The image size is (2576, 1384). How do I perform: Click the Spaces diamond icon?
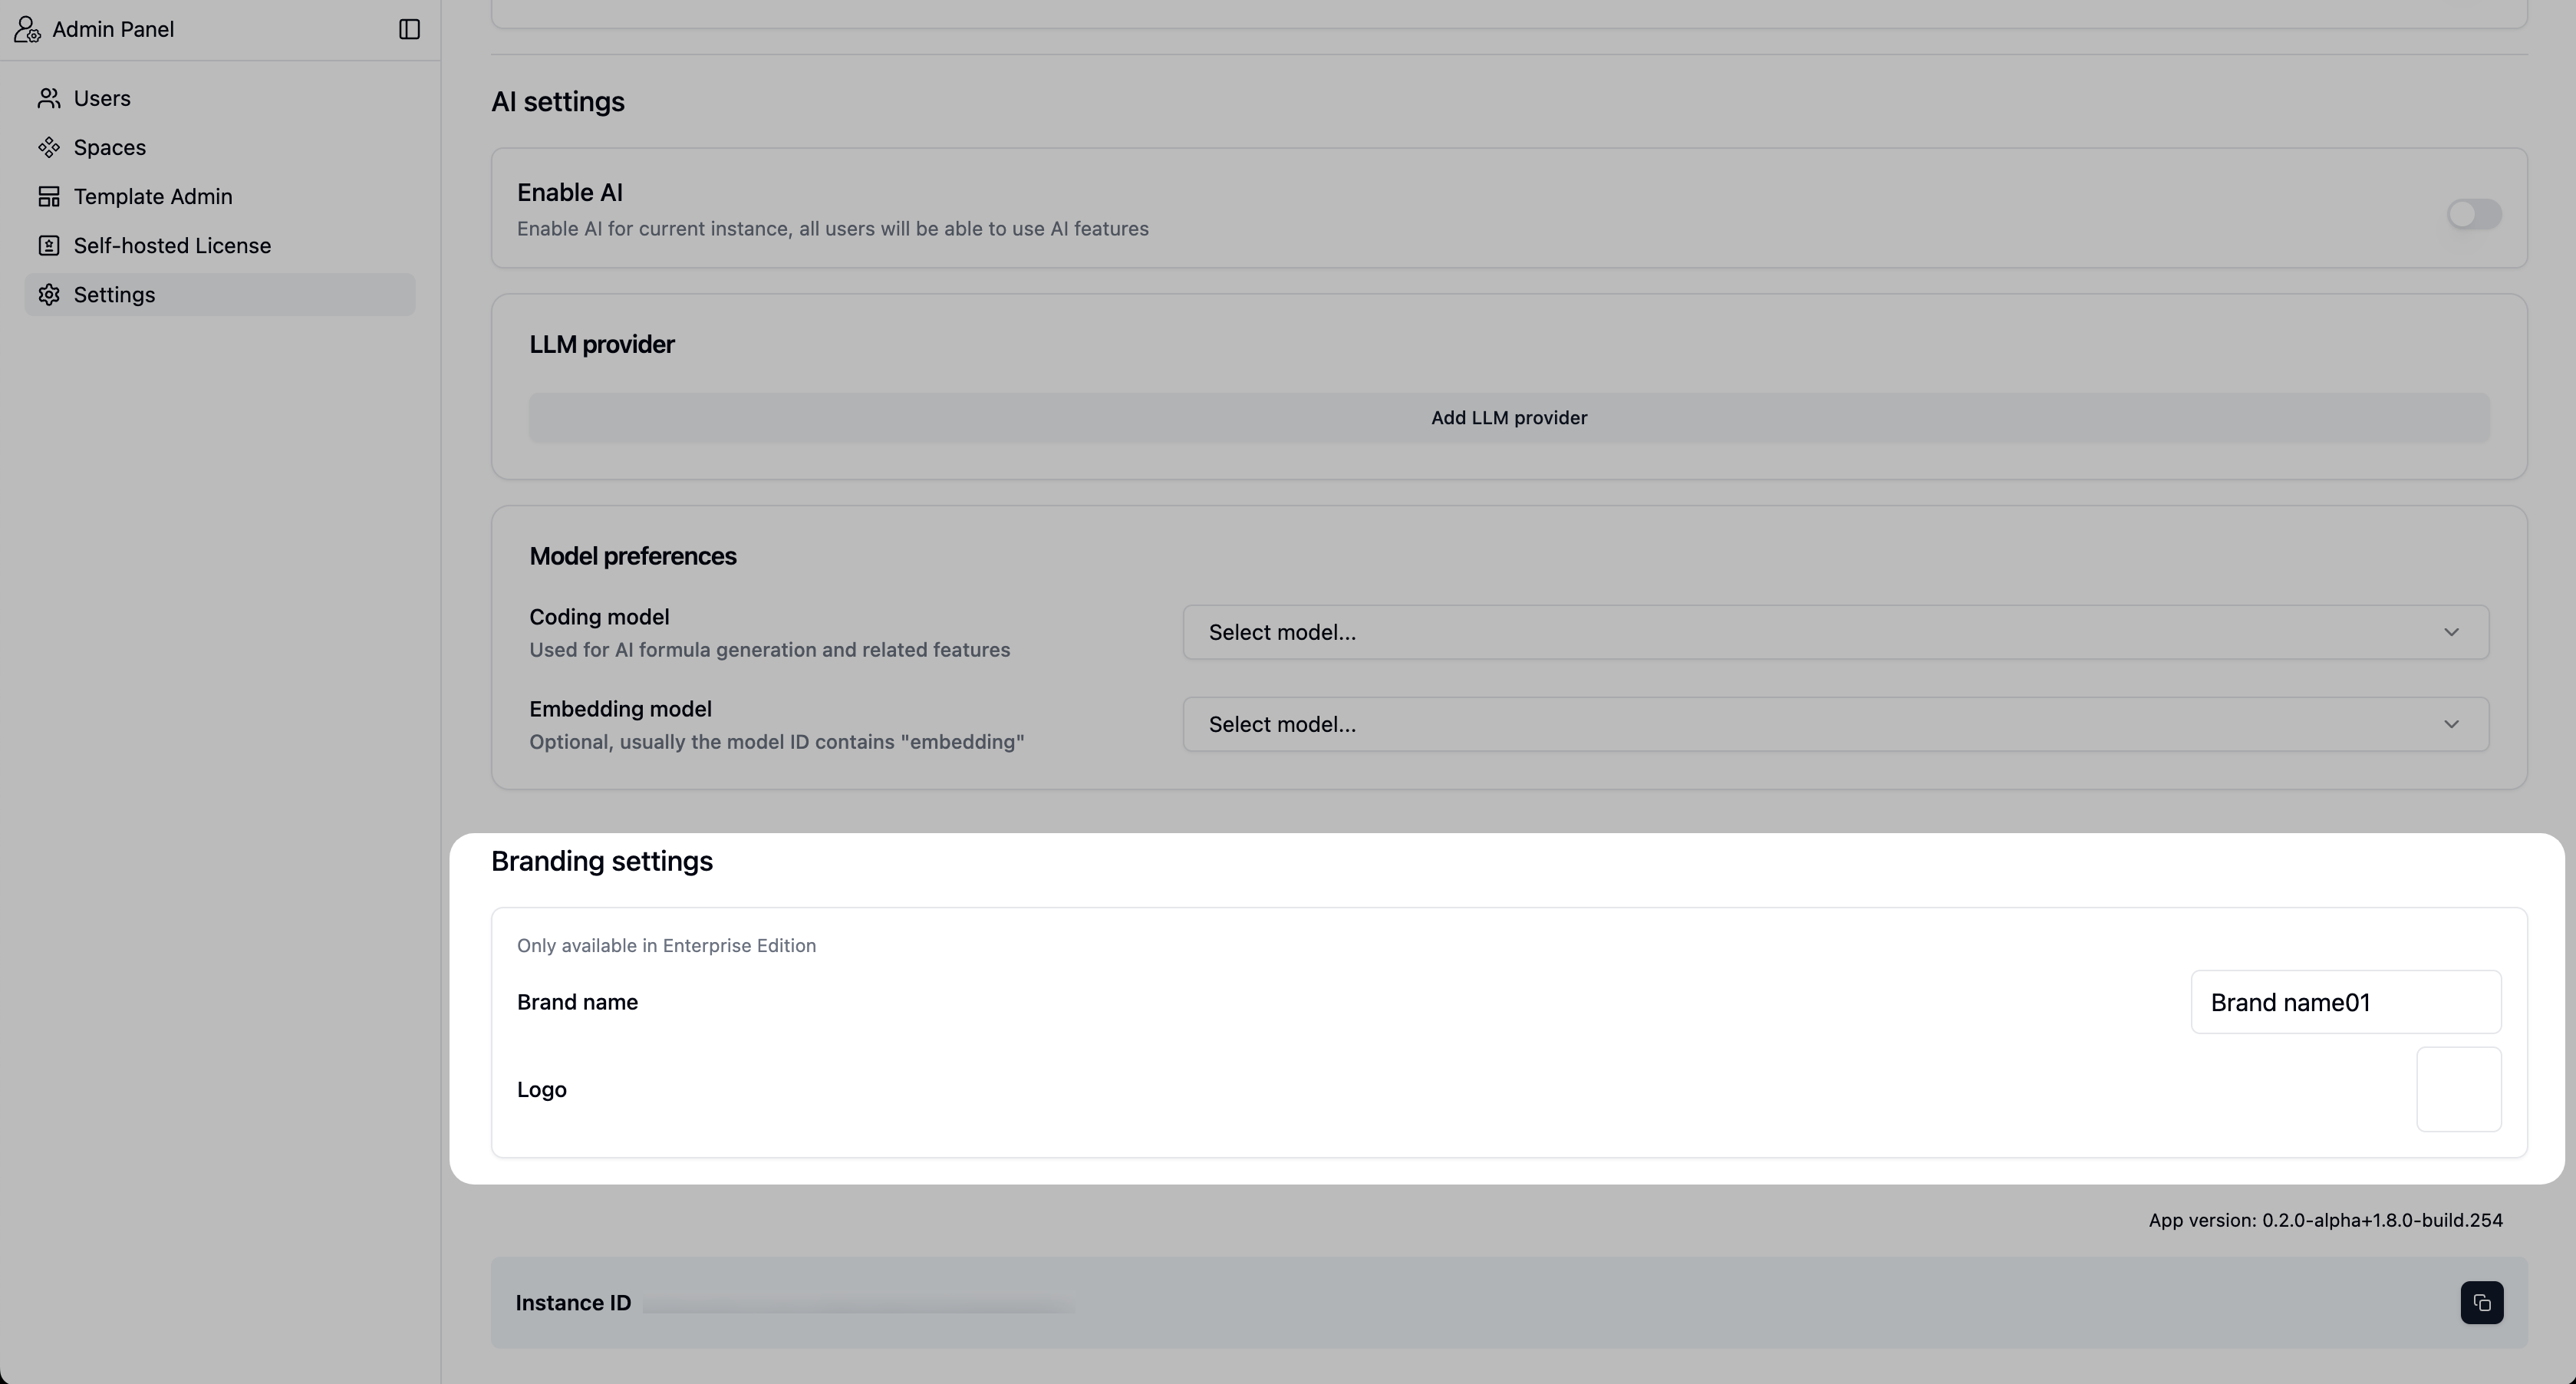pyautogui.click(x=48, y=147)
